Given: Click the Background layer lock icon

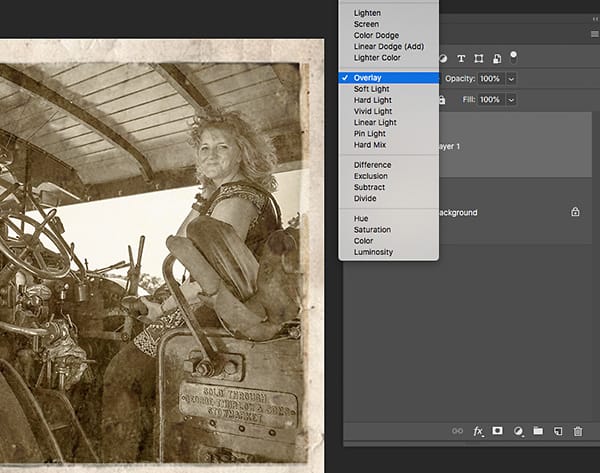Looking at the screenshot, I should pos(575,212).
